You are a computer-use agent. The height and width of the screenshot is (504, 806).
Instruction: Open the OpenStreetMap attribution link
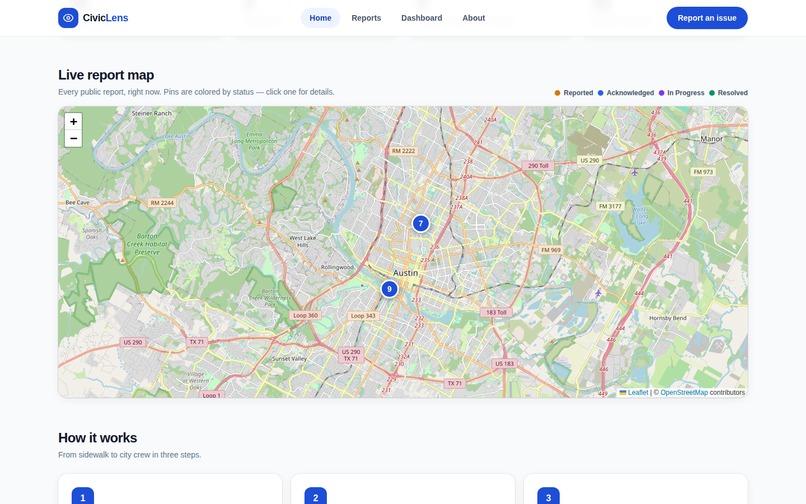(684, 392)
